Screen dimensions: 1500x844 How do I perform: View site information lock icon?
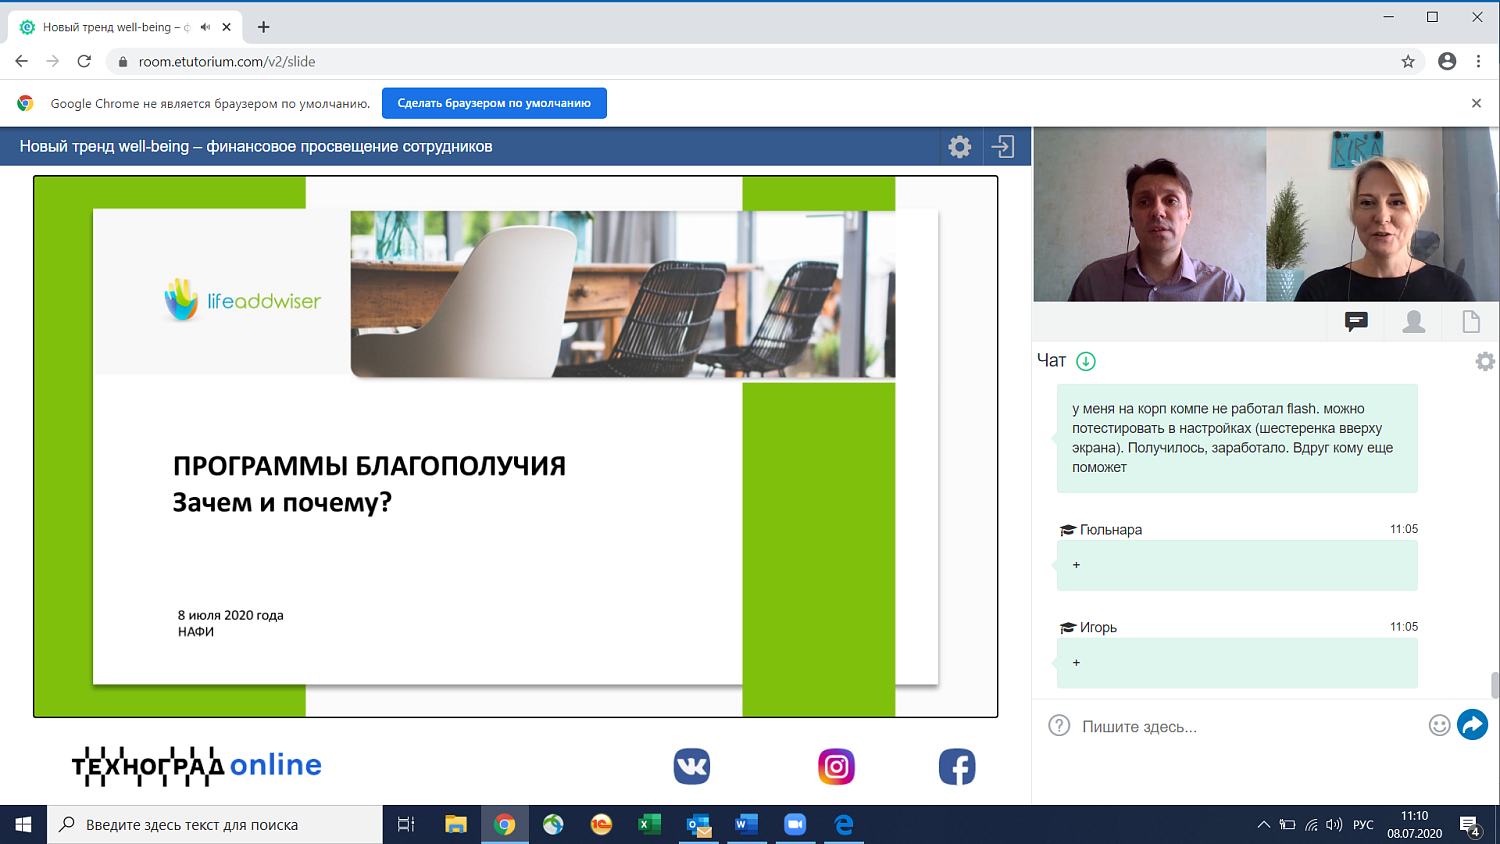click(123, 62)
